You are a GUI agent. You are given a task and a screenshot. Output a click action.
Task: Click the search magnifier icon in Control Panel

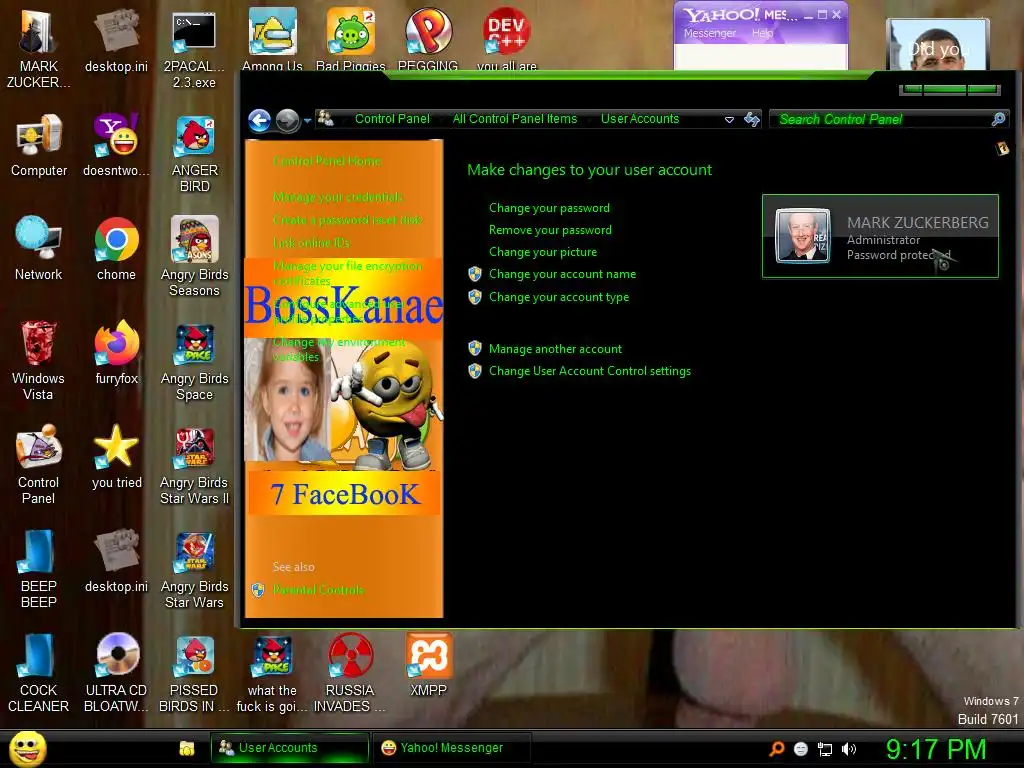click(x=998, y=119)
